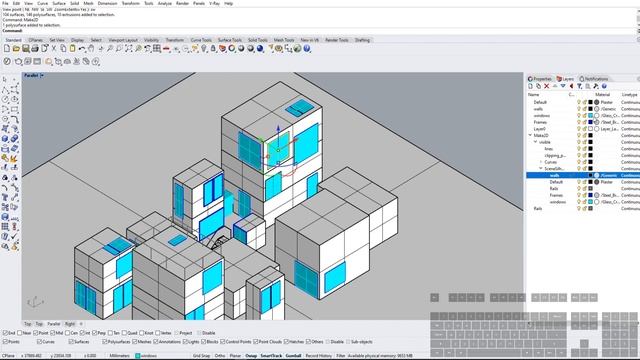640x360 pixels.
Task: Switch to the Curve Tools toolbar tab
Action: click(201, 40)
